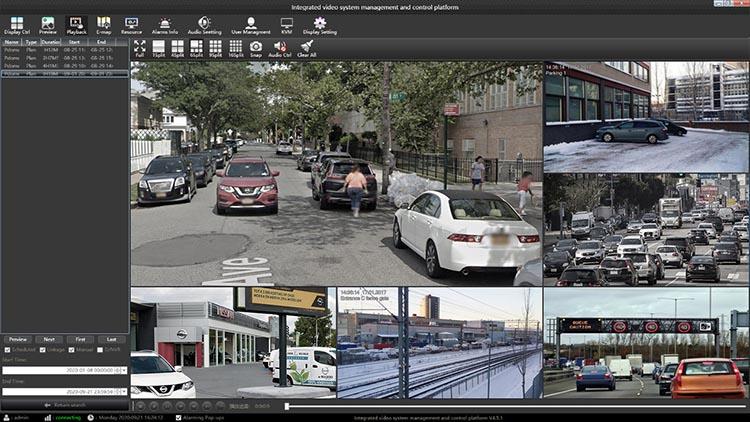Select the highlighted recording starting 09-21
This screenshot has height=422, width=750.
coord(65,74)
